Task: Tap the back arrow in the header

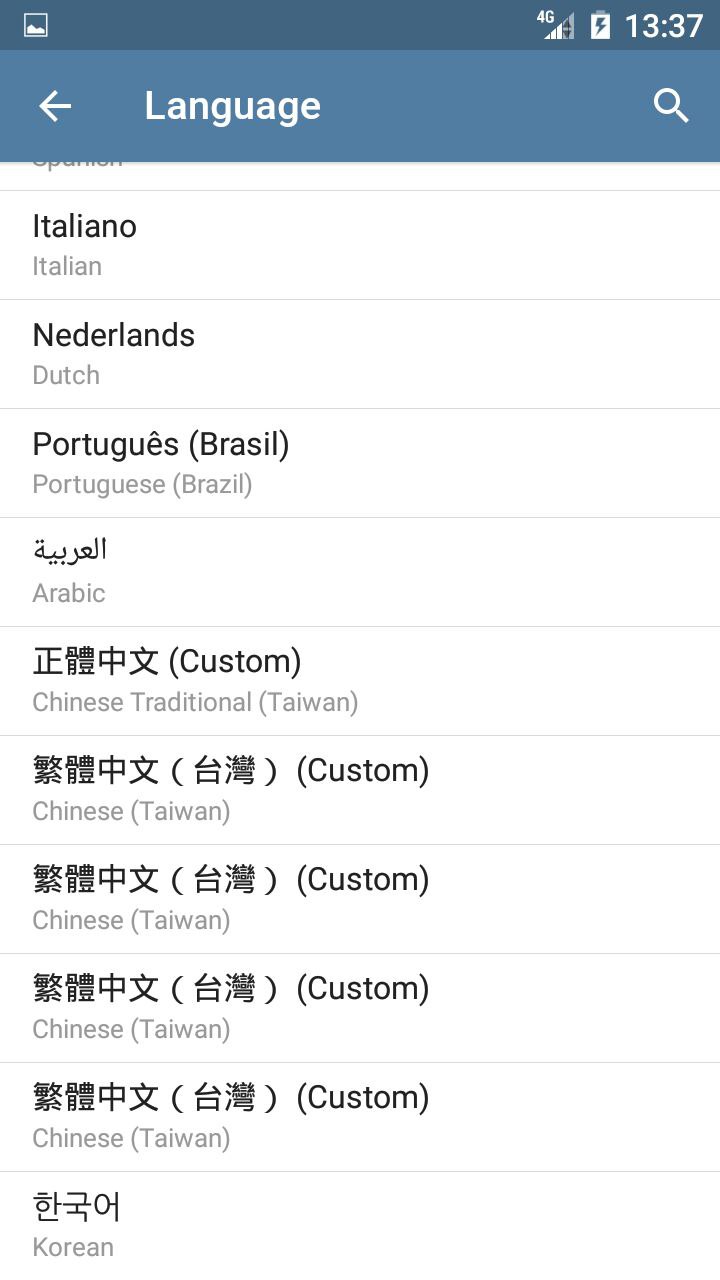Action: coord(55,106)
